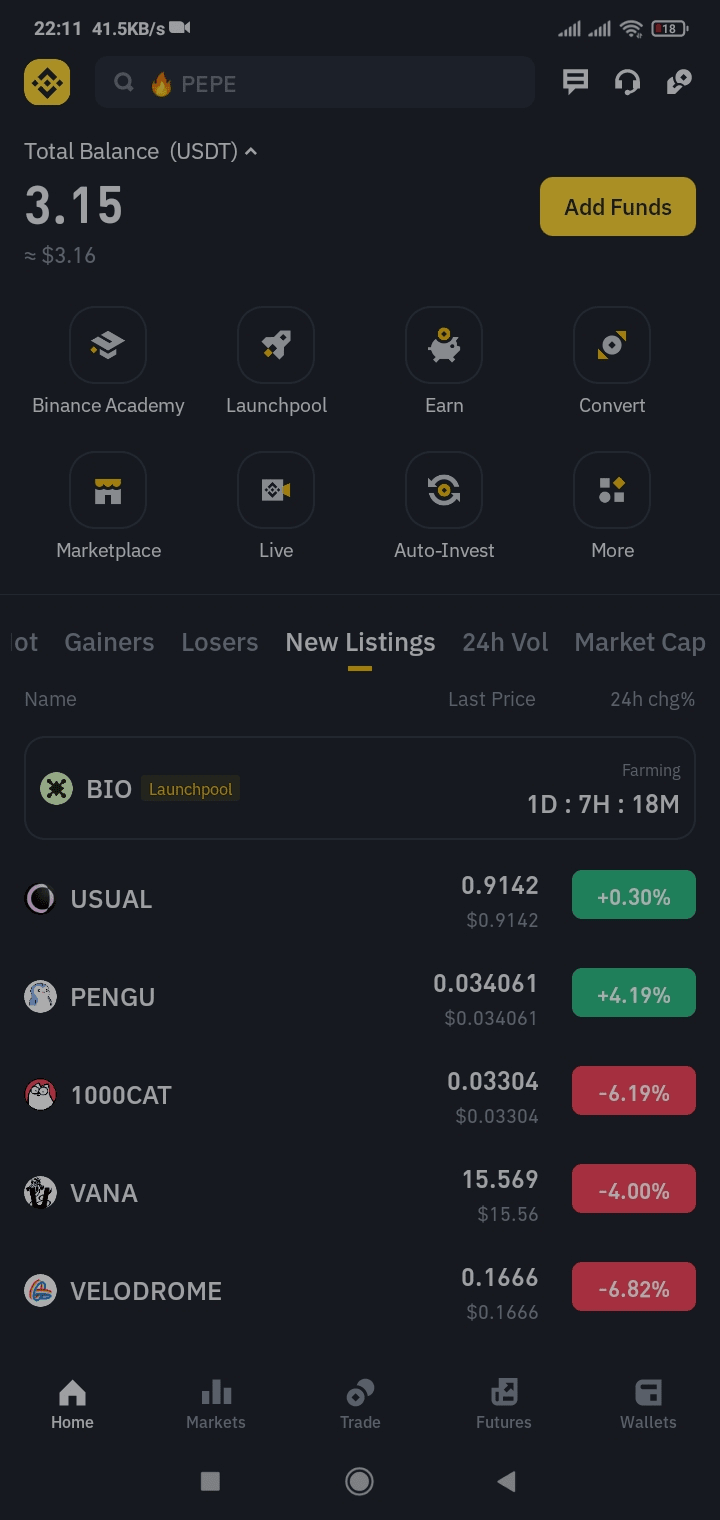Open customer support headset icon

[x=627, y=82]
